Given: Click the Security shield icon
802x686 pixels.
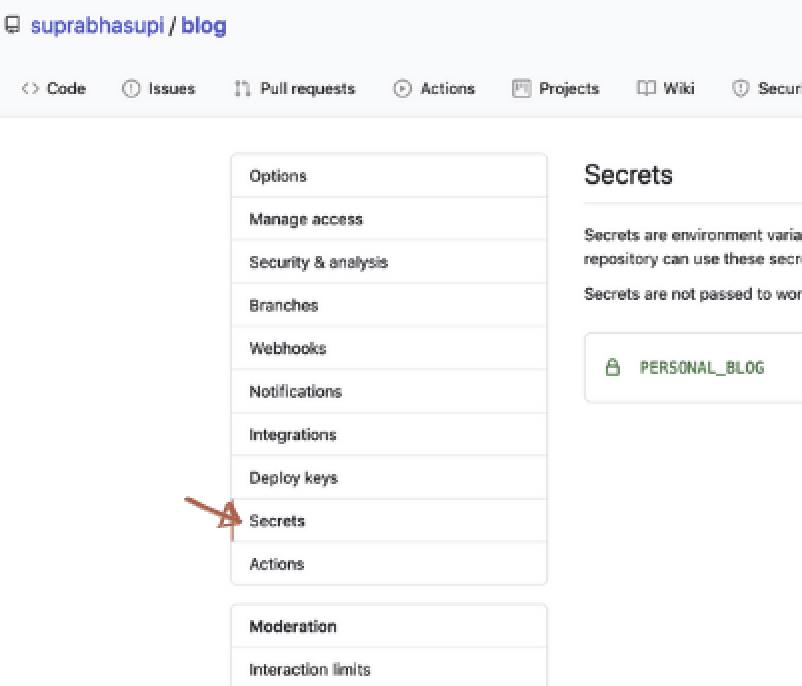Looking at the screenshot, I should [740, 88].
